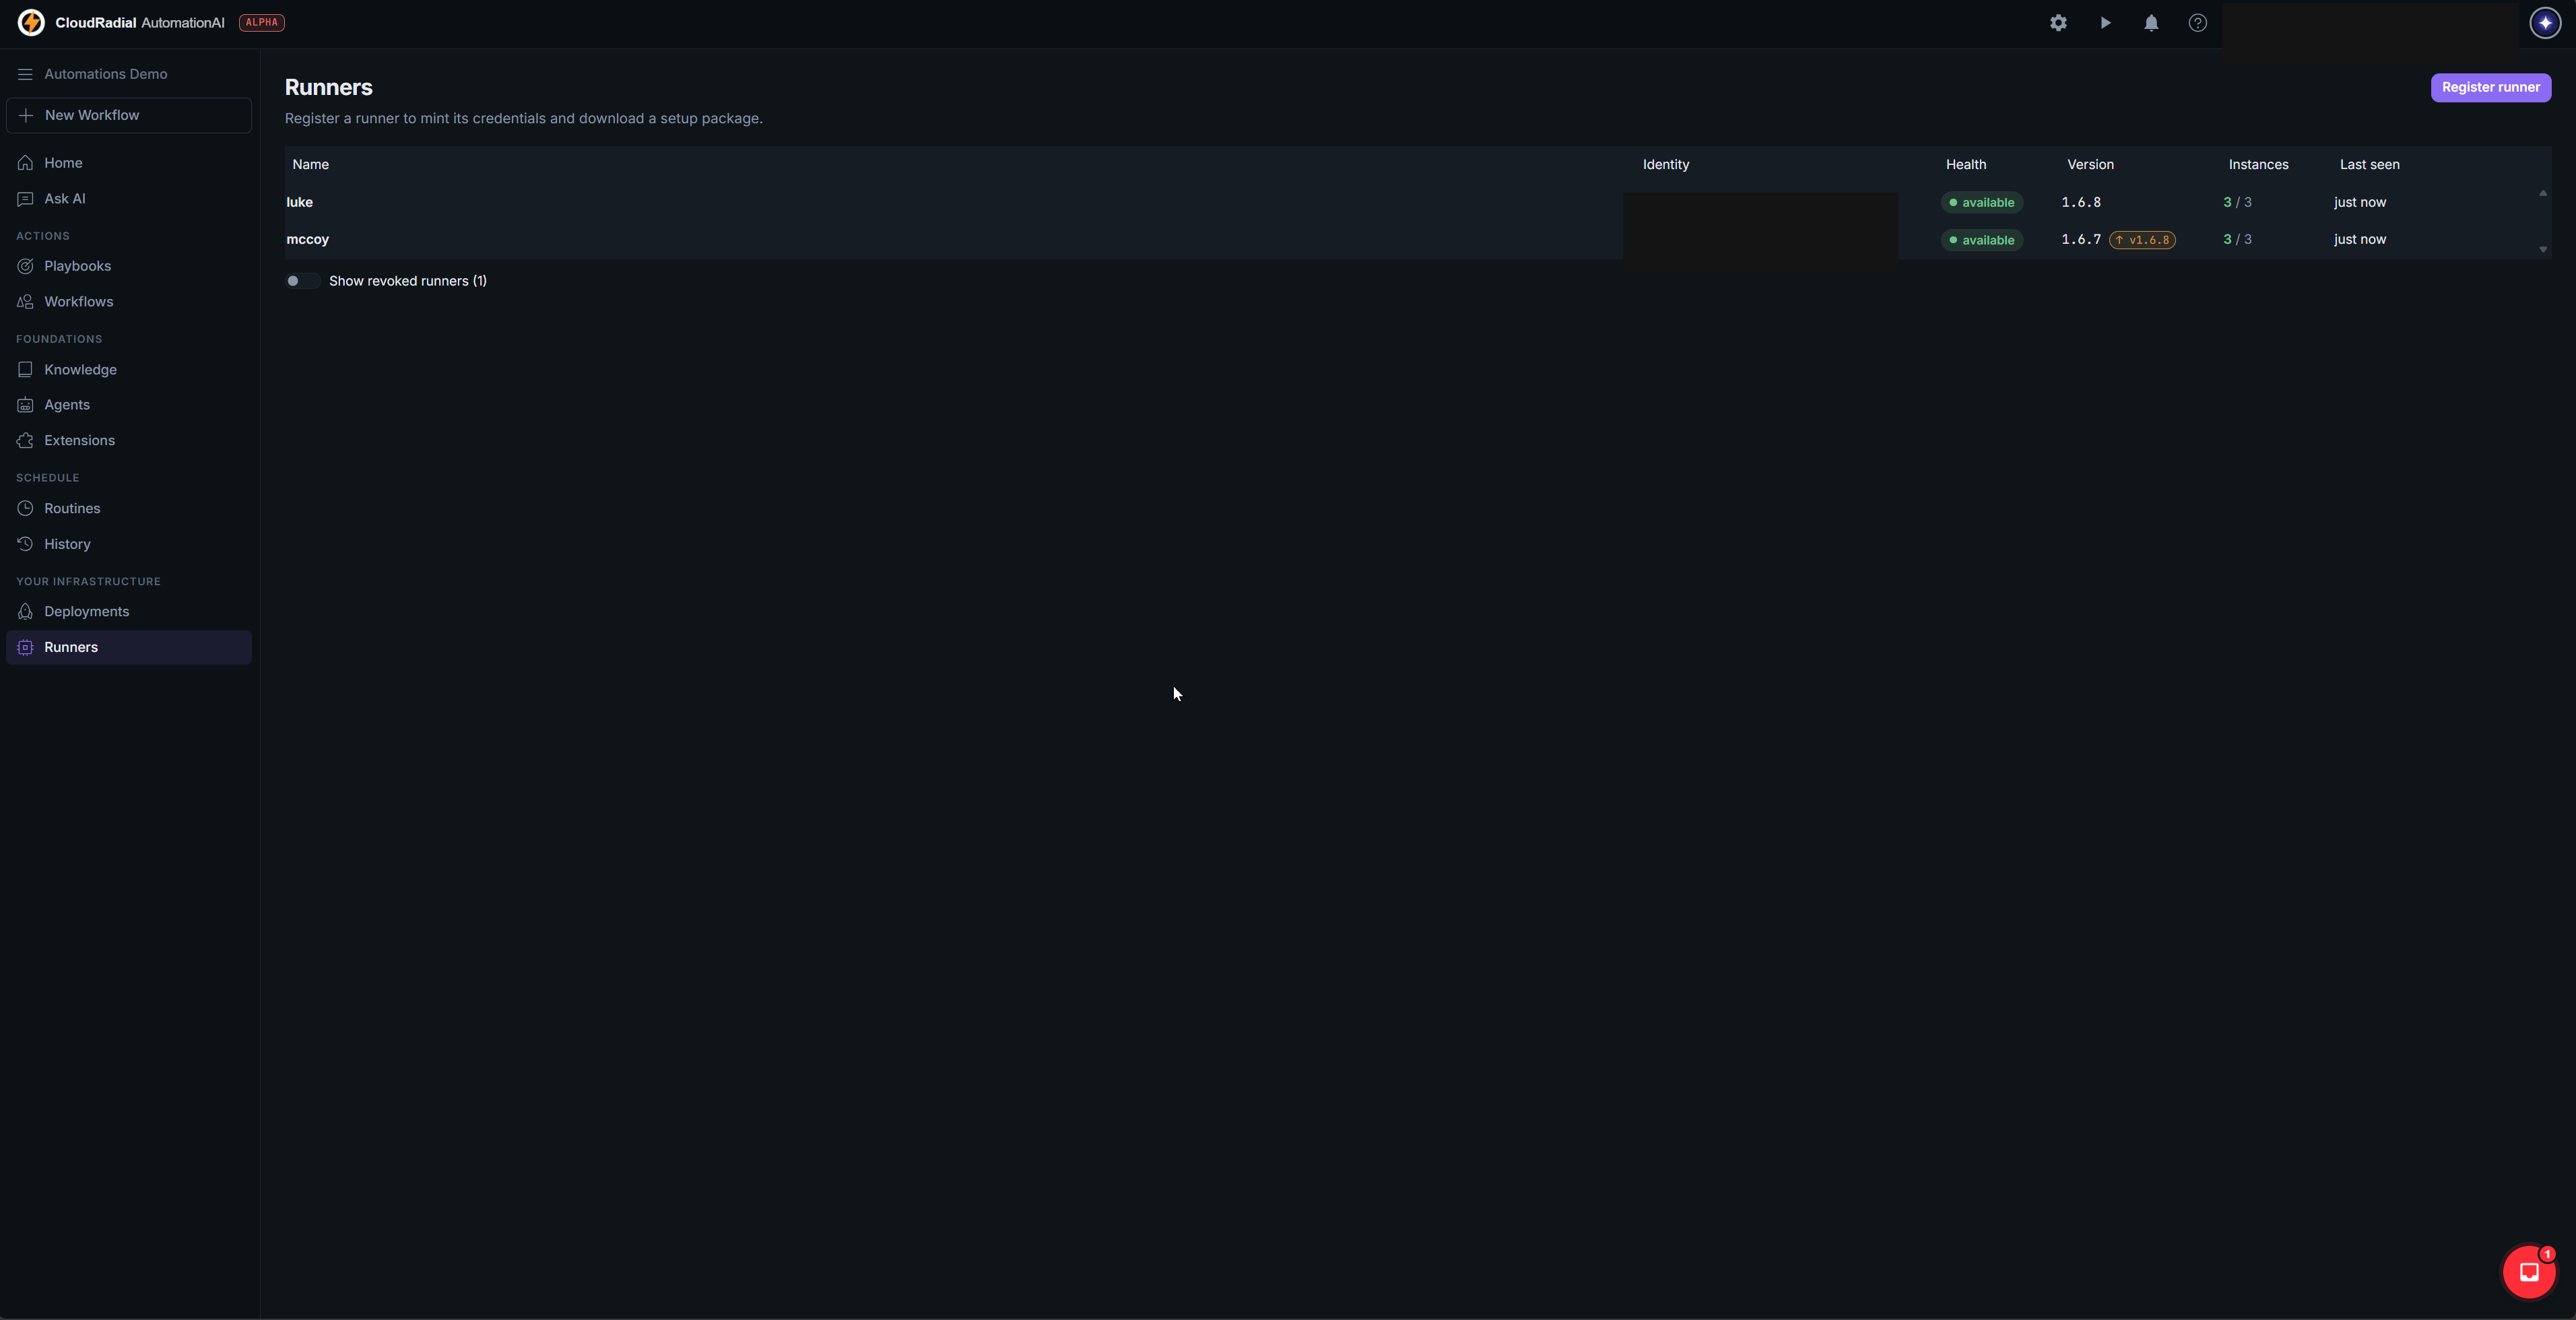Click available health badge for mccoy
The height and width of the screenshot is (1320, 2576).
(x=1982, y=240)
